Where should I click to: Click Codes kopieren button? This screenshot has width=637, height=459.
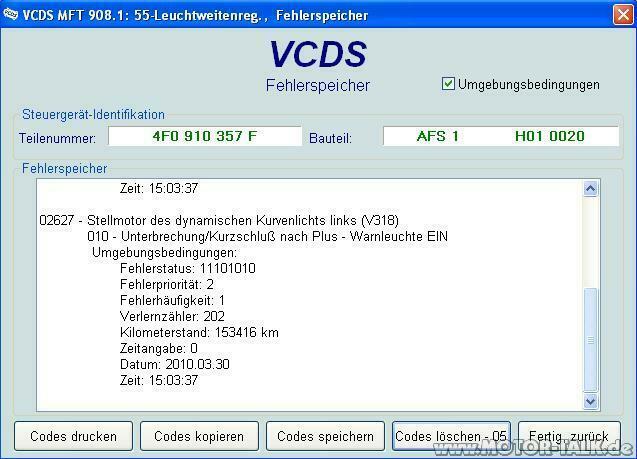click(x=199, y=436)
